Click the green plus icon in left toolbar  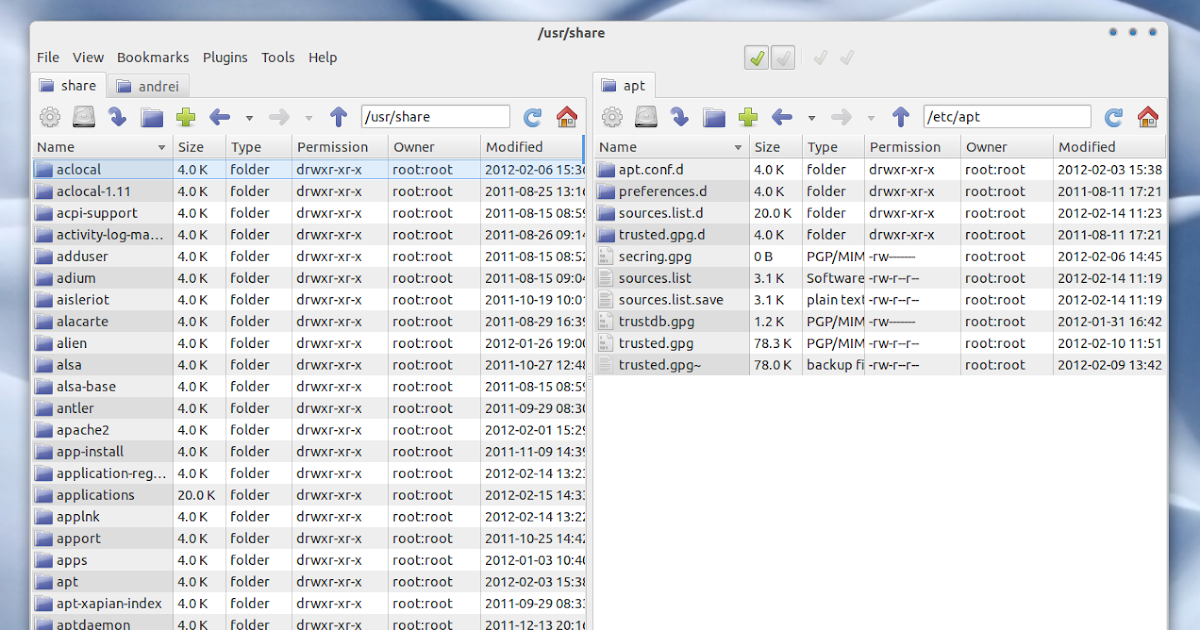(186, 116)
